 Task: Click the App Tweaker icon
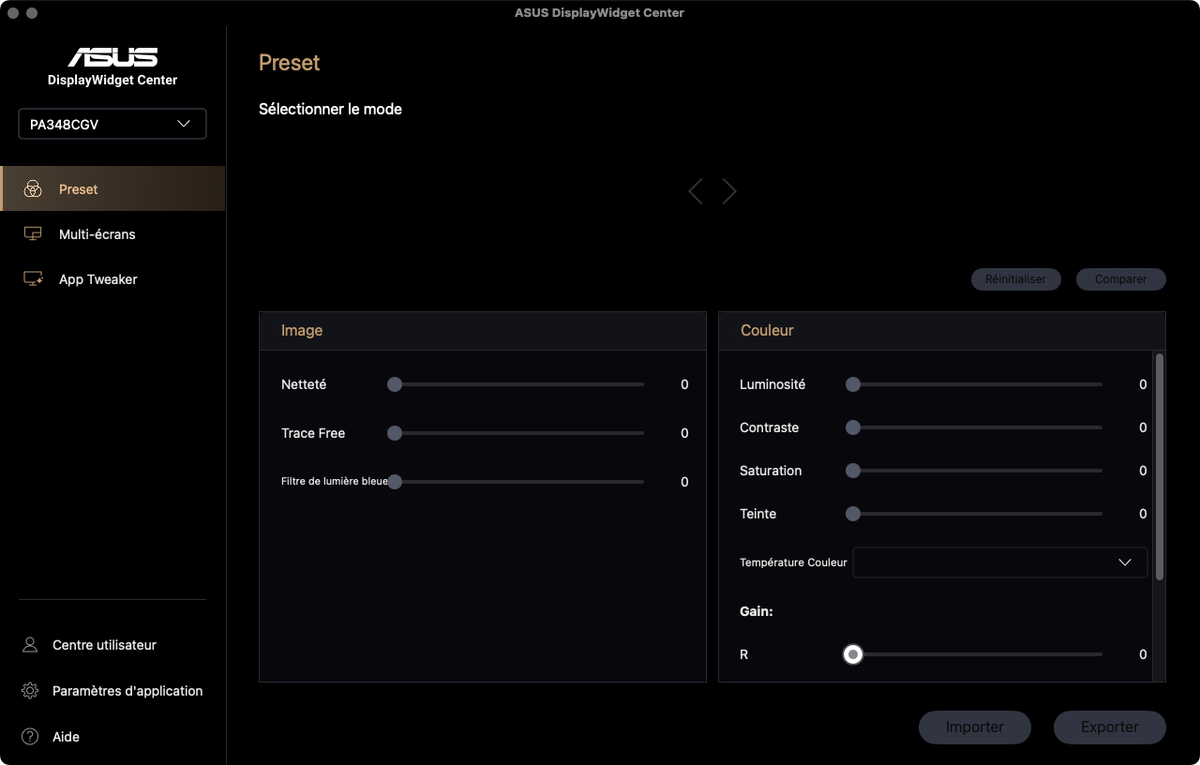point(33,279)
